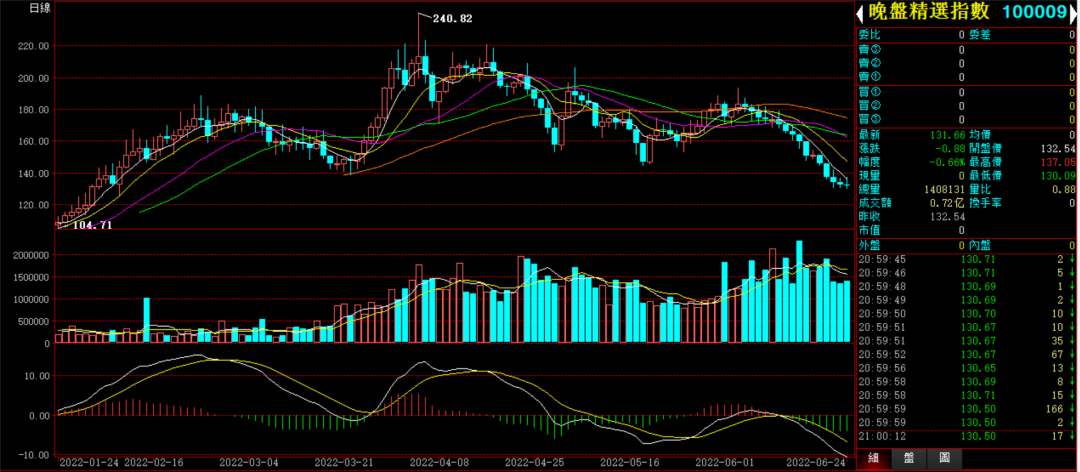Screen dimensions: 1080x472
Task: Click the 漲跌 value -0.88
Action: pos(949,148)
